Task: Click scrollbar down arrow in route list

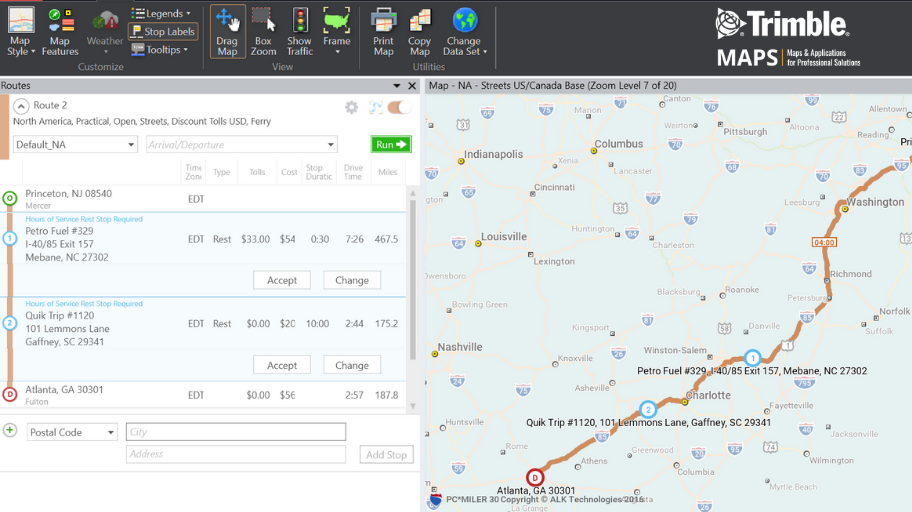Action: click(x=413, y=406)
